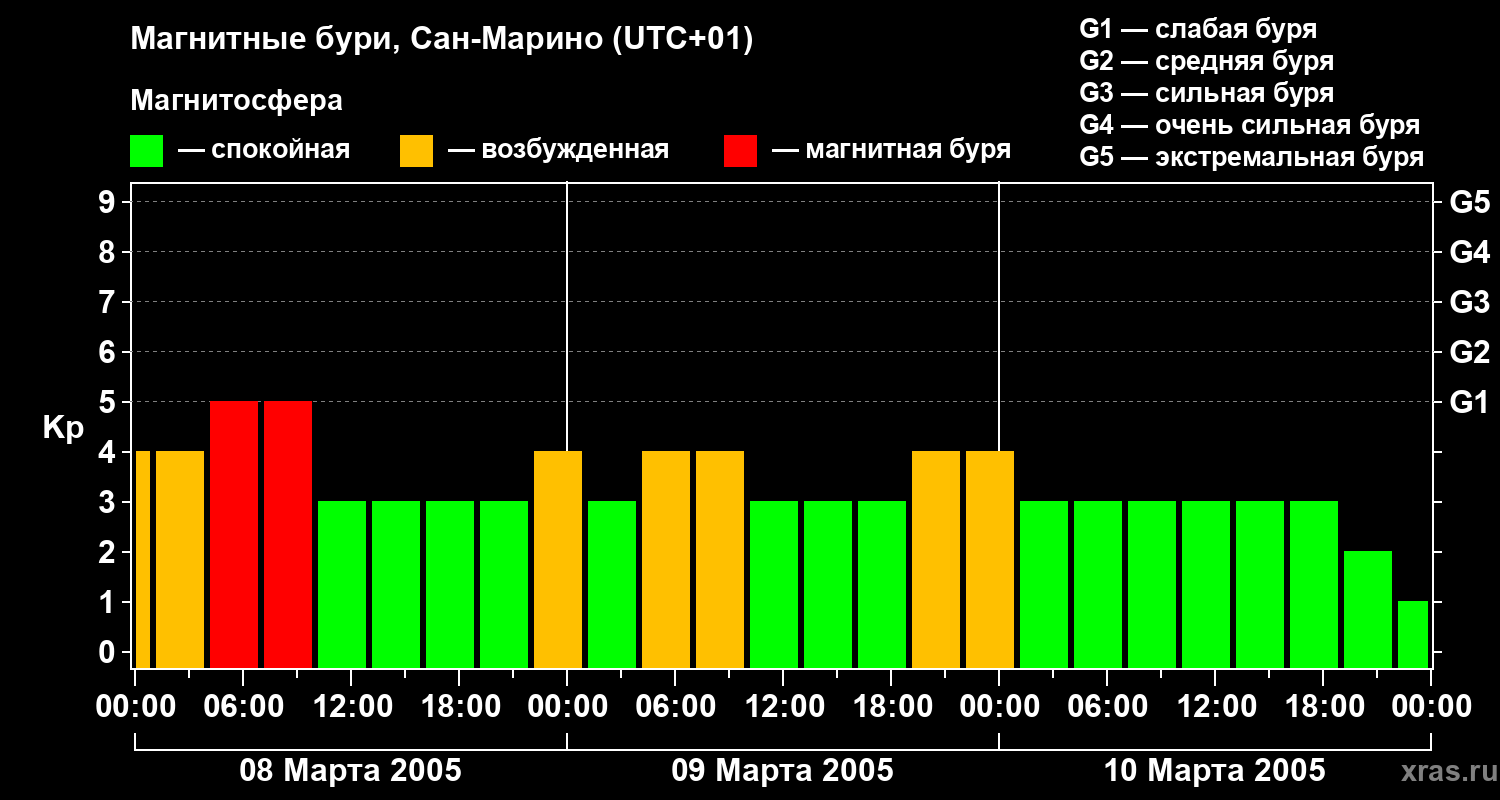Screen dimensions: 1500x800
Task: Click the standalone 'G1' right-axis label
Action: tap(1470, 402)
